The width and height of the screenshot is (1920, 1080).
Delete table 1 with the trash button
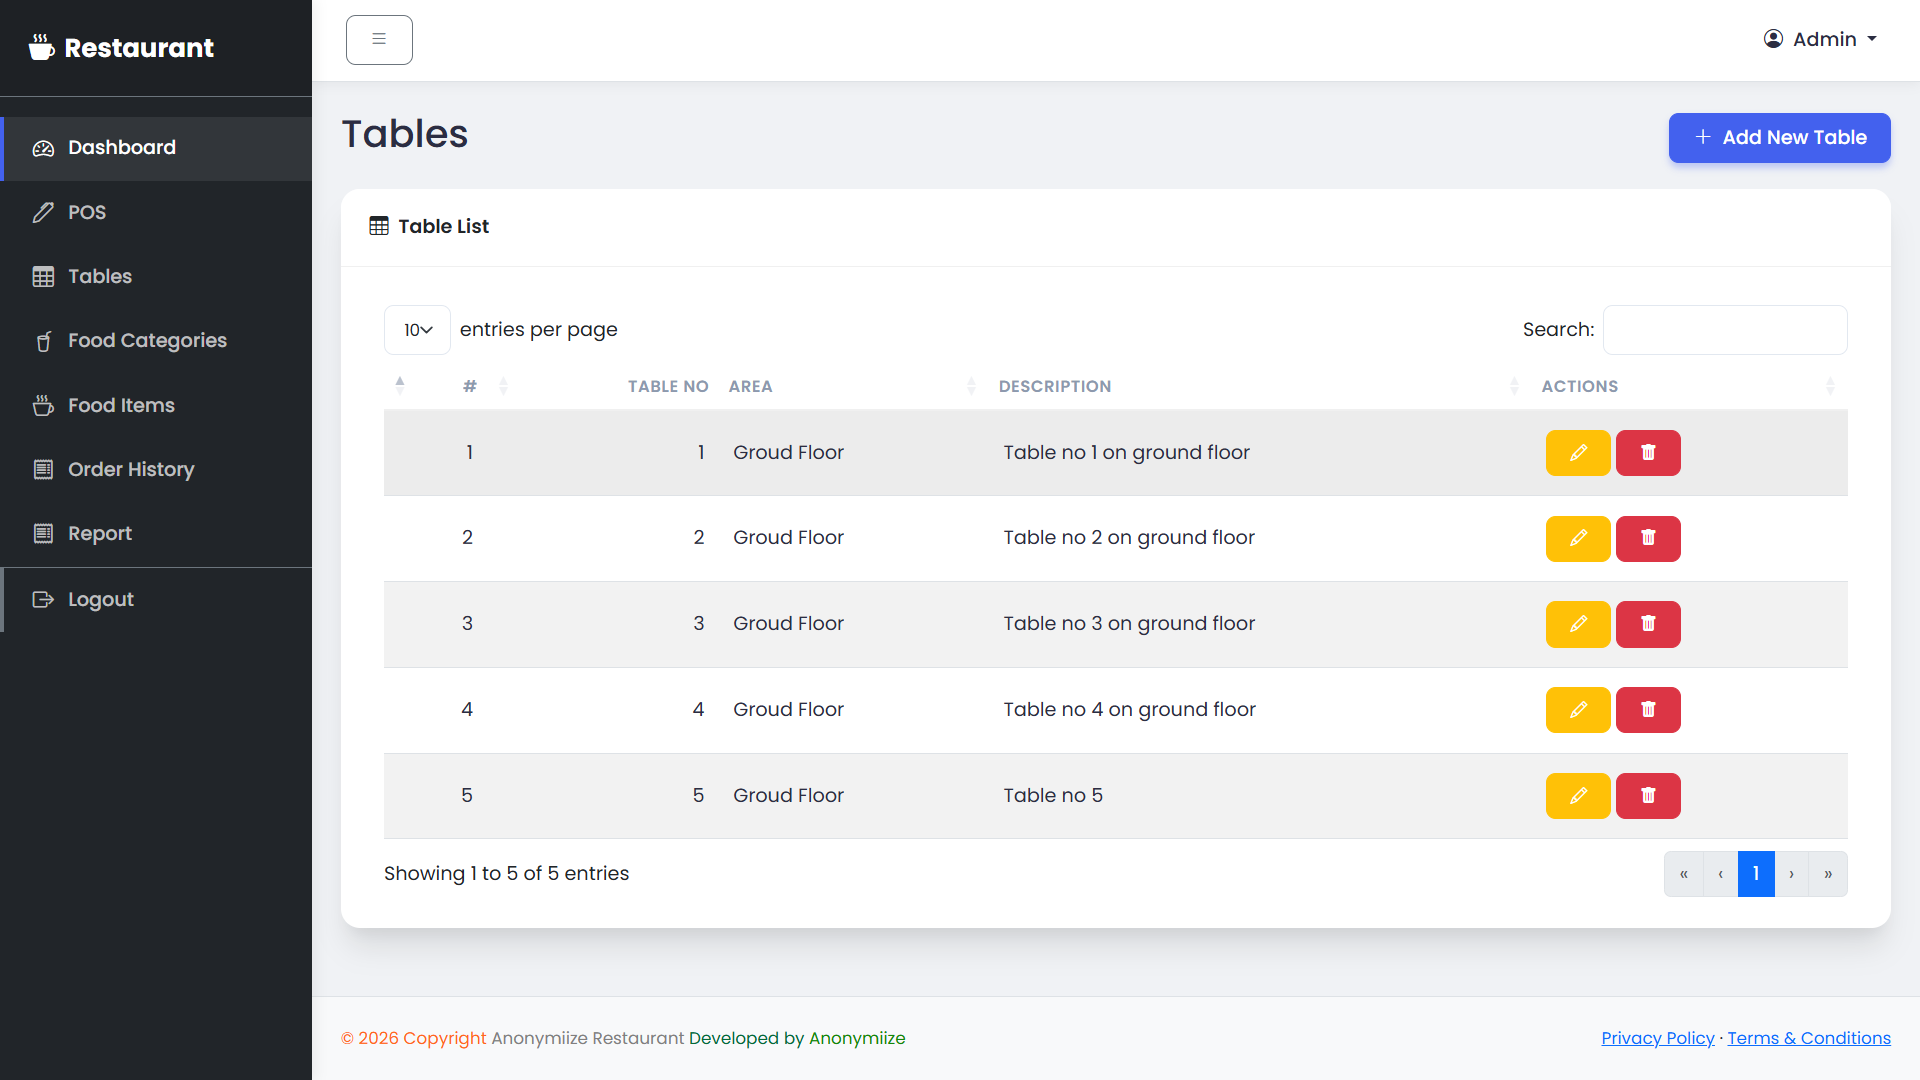(x=1648, y=453)
